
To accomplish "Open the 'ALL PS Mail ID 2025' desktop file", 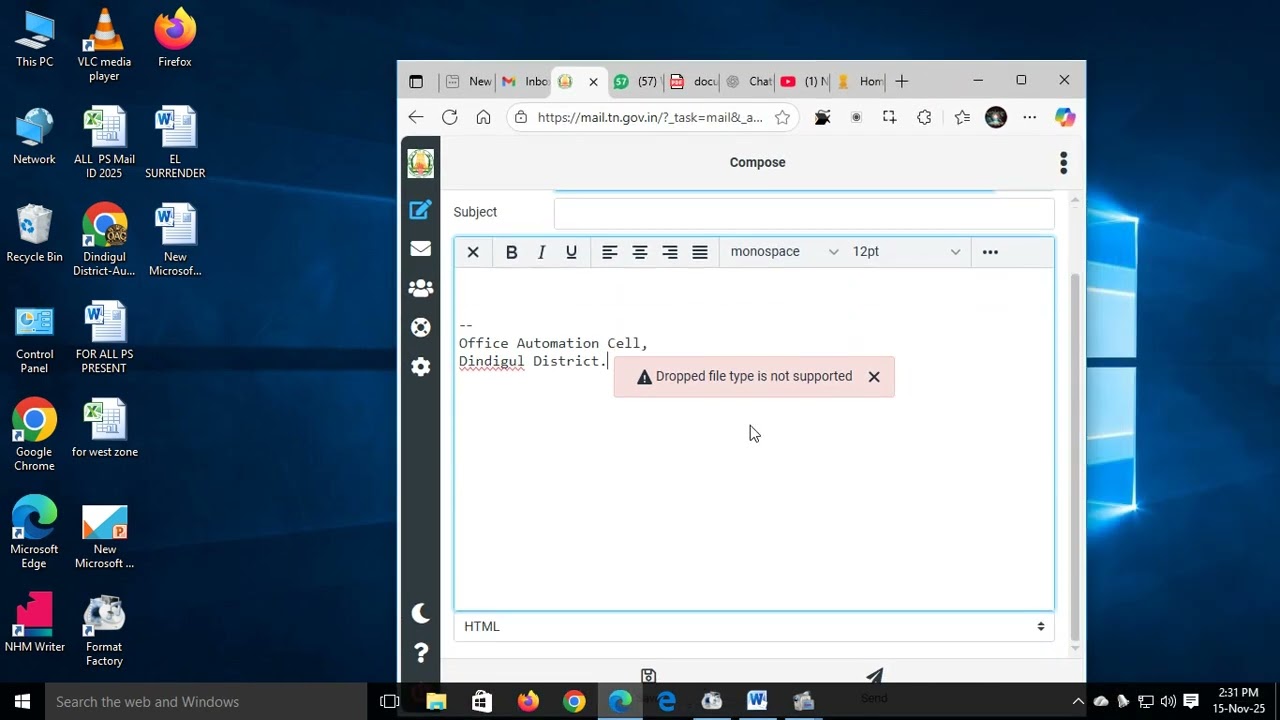I will [104, 144].
